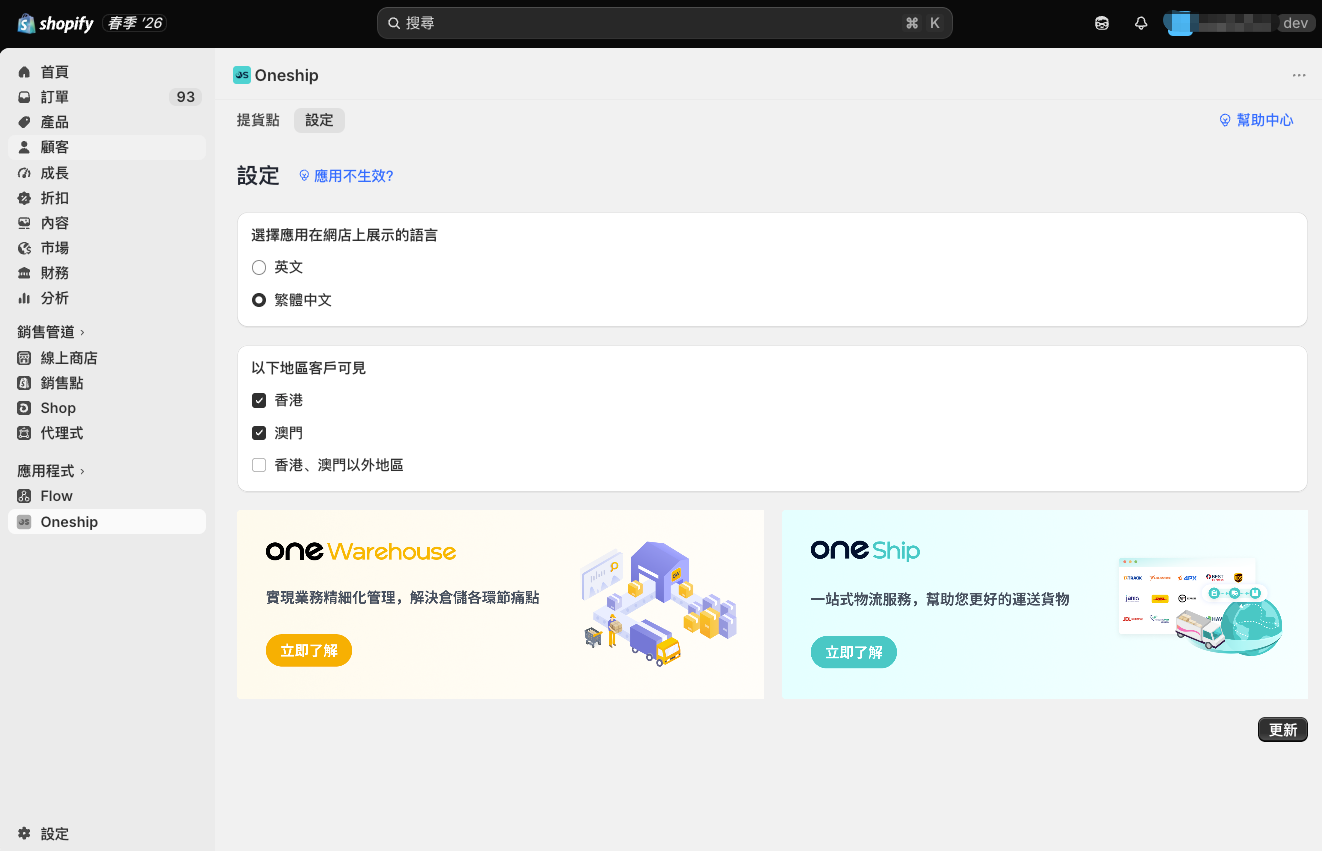The height and width of the screenshot is (851, 1322).
Task: Click the 以下地區客戶可見 heading
Action: tap(309, 368)
